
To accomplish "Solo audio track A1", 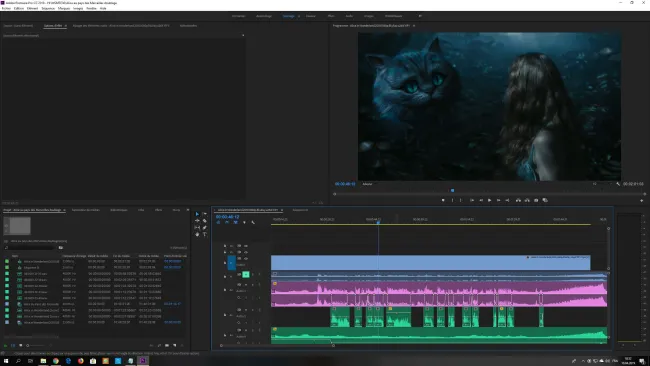I will coord(252,274).
